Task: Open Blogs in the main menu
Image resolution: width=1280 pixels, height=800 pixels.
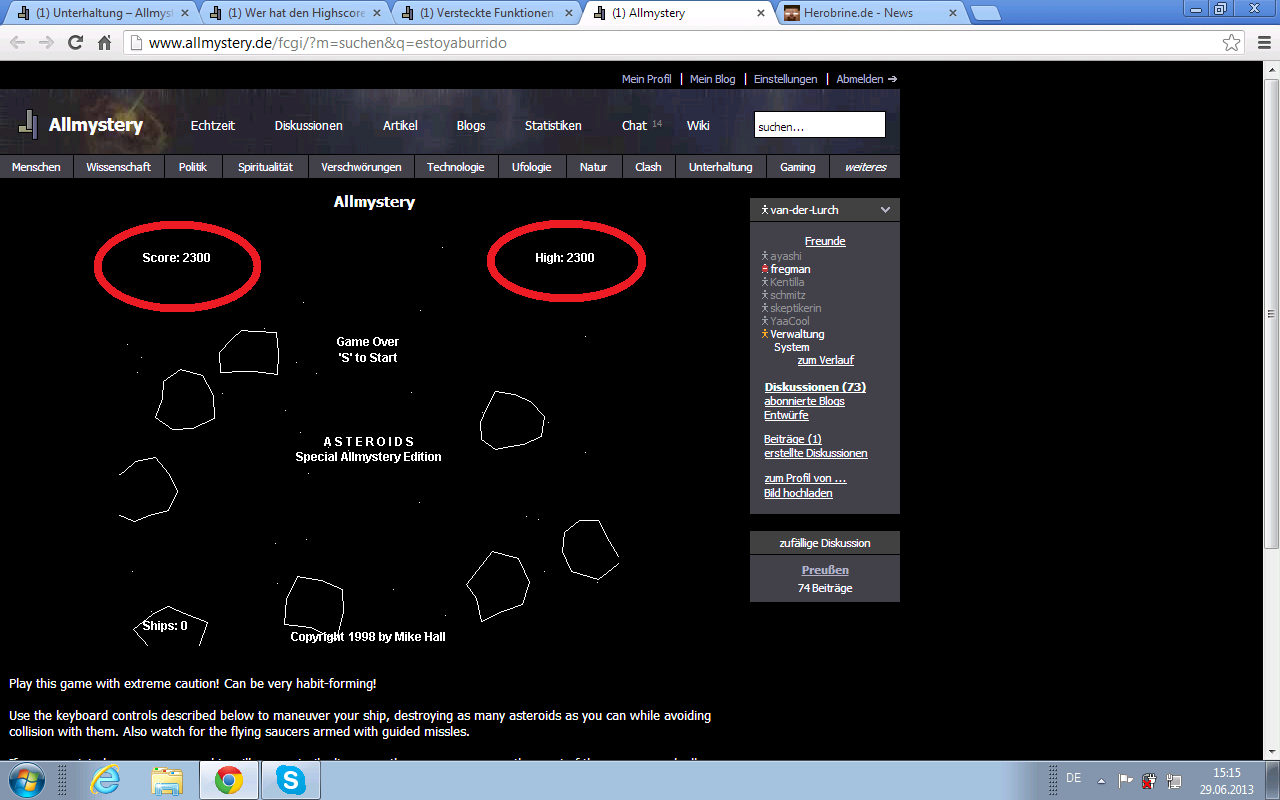Action: [x=471, y=126]
